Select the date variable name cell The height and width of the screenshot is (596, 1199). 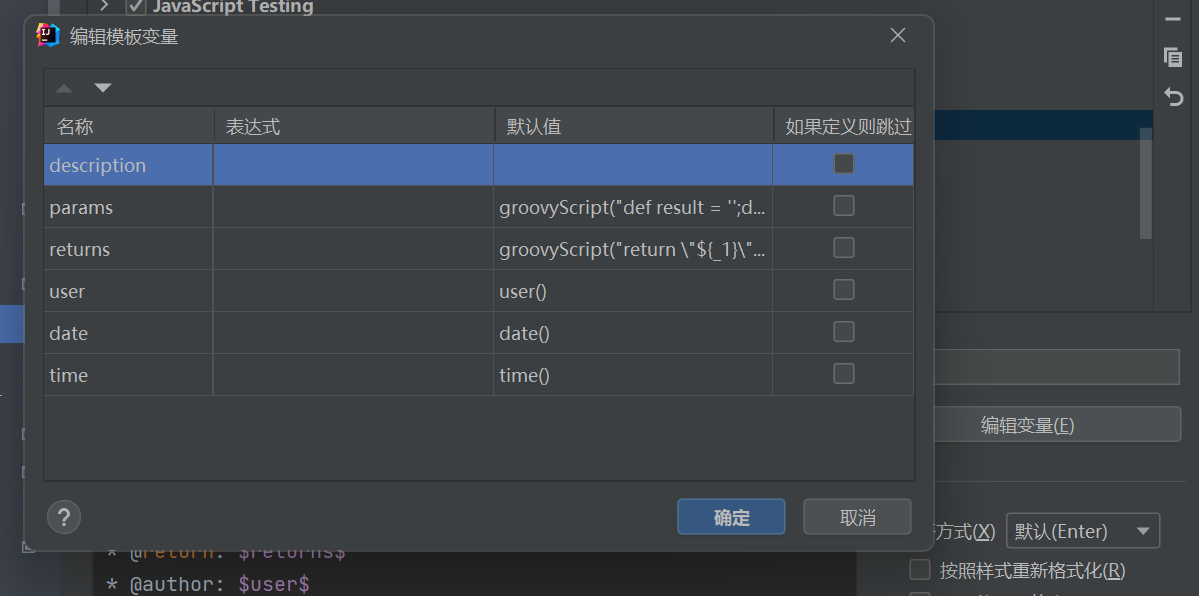click(128, 334)
